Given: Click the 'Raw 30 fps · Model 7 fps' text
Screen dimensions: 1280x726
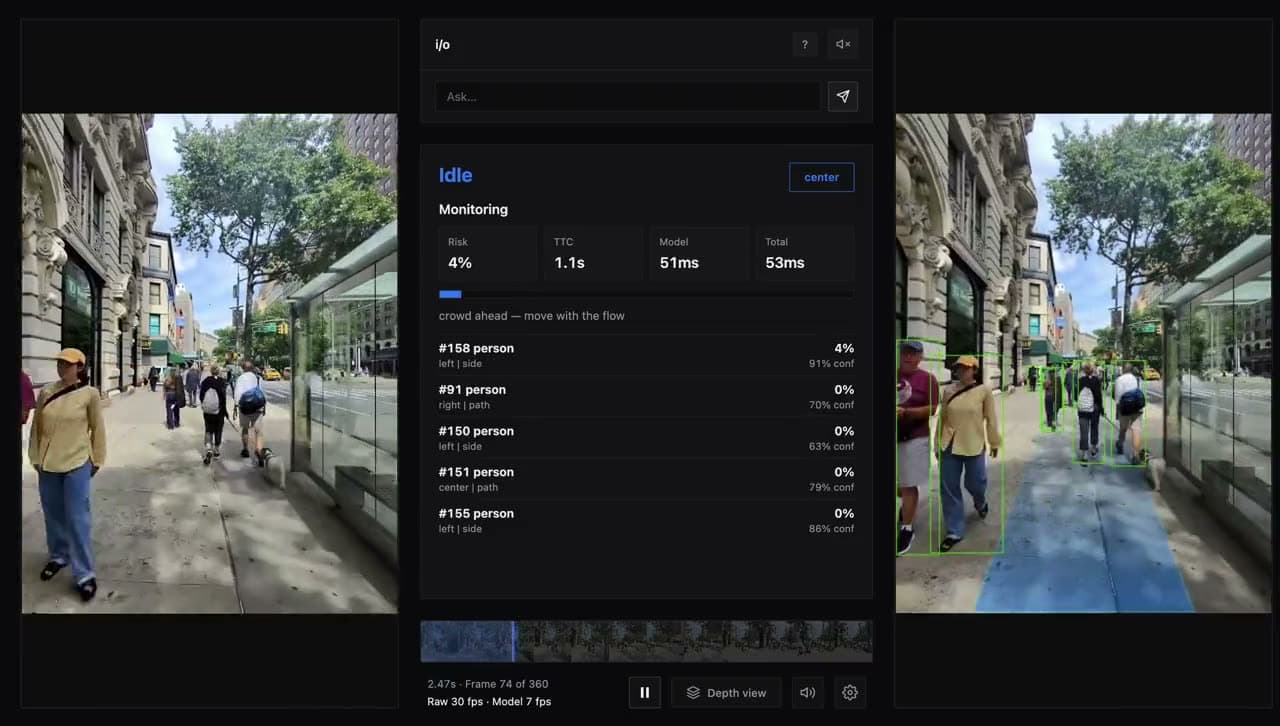Looking at the screenshot, I should [x=489, y=701].
